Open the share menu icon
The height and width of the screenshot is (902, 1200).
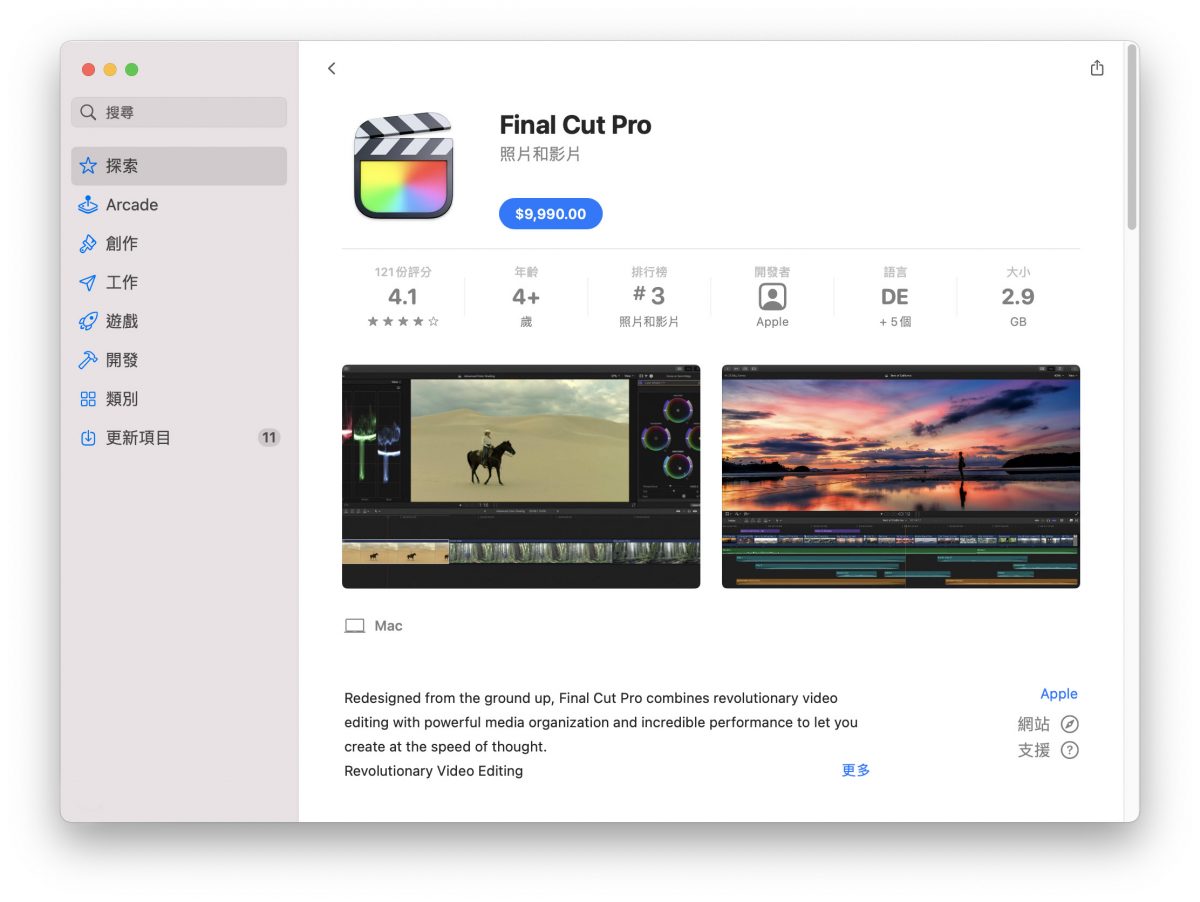[x=1097, y=68]
